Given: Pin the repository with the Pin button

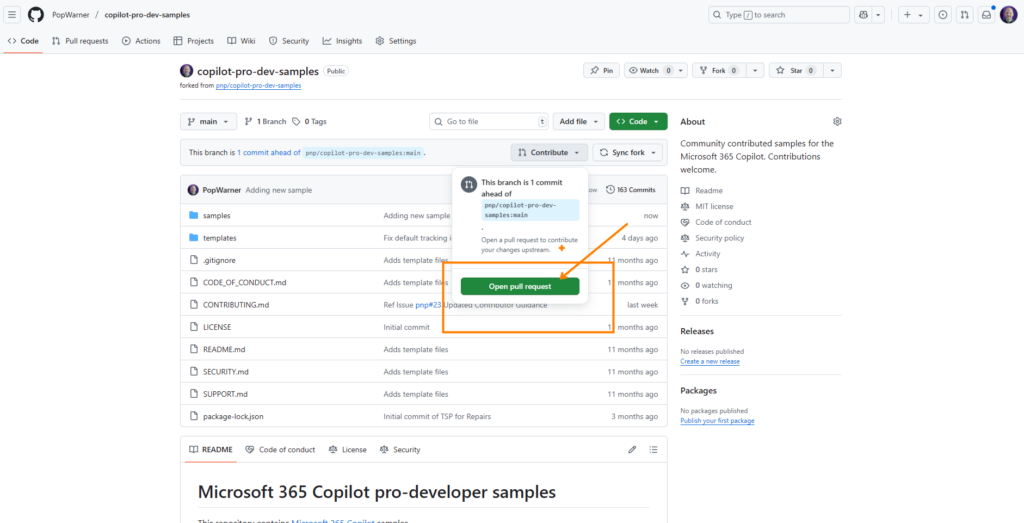Looking at the screenshot, I should click(601, 71).
